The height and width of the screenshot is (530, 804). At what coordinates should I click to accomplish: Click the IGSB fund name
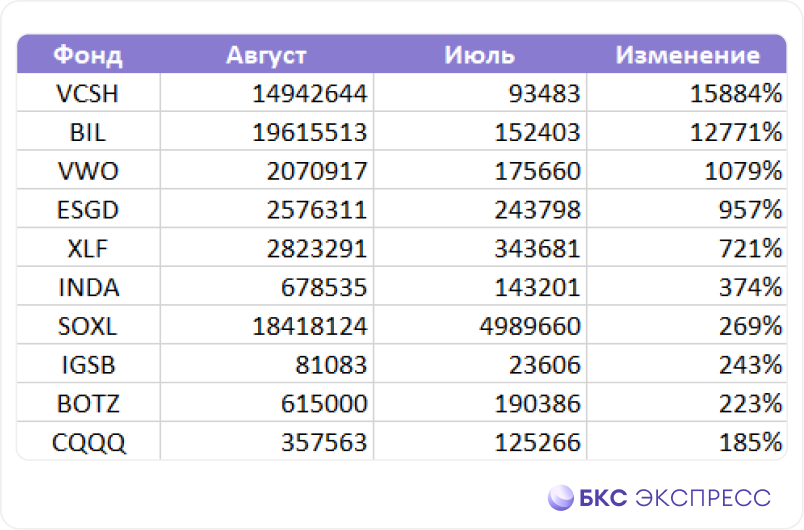88,365
